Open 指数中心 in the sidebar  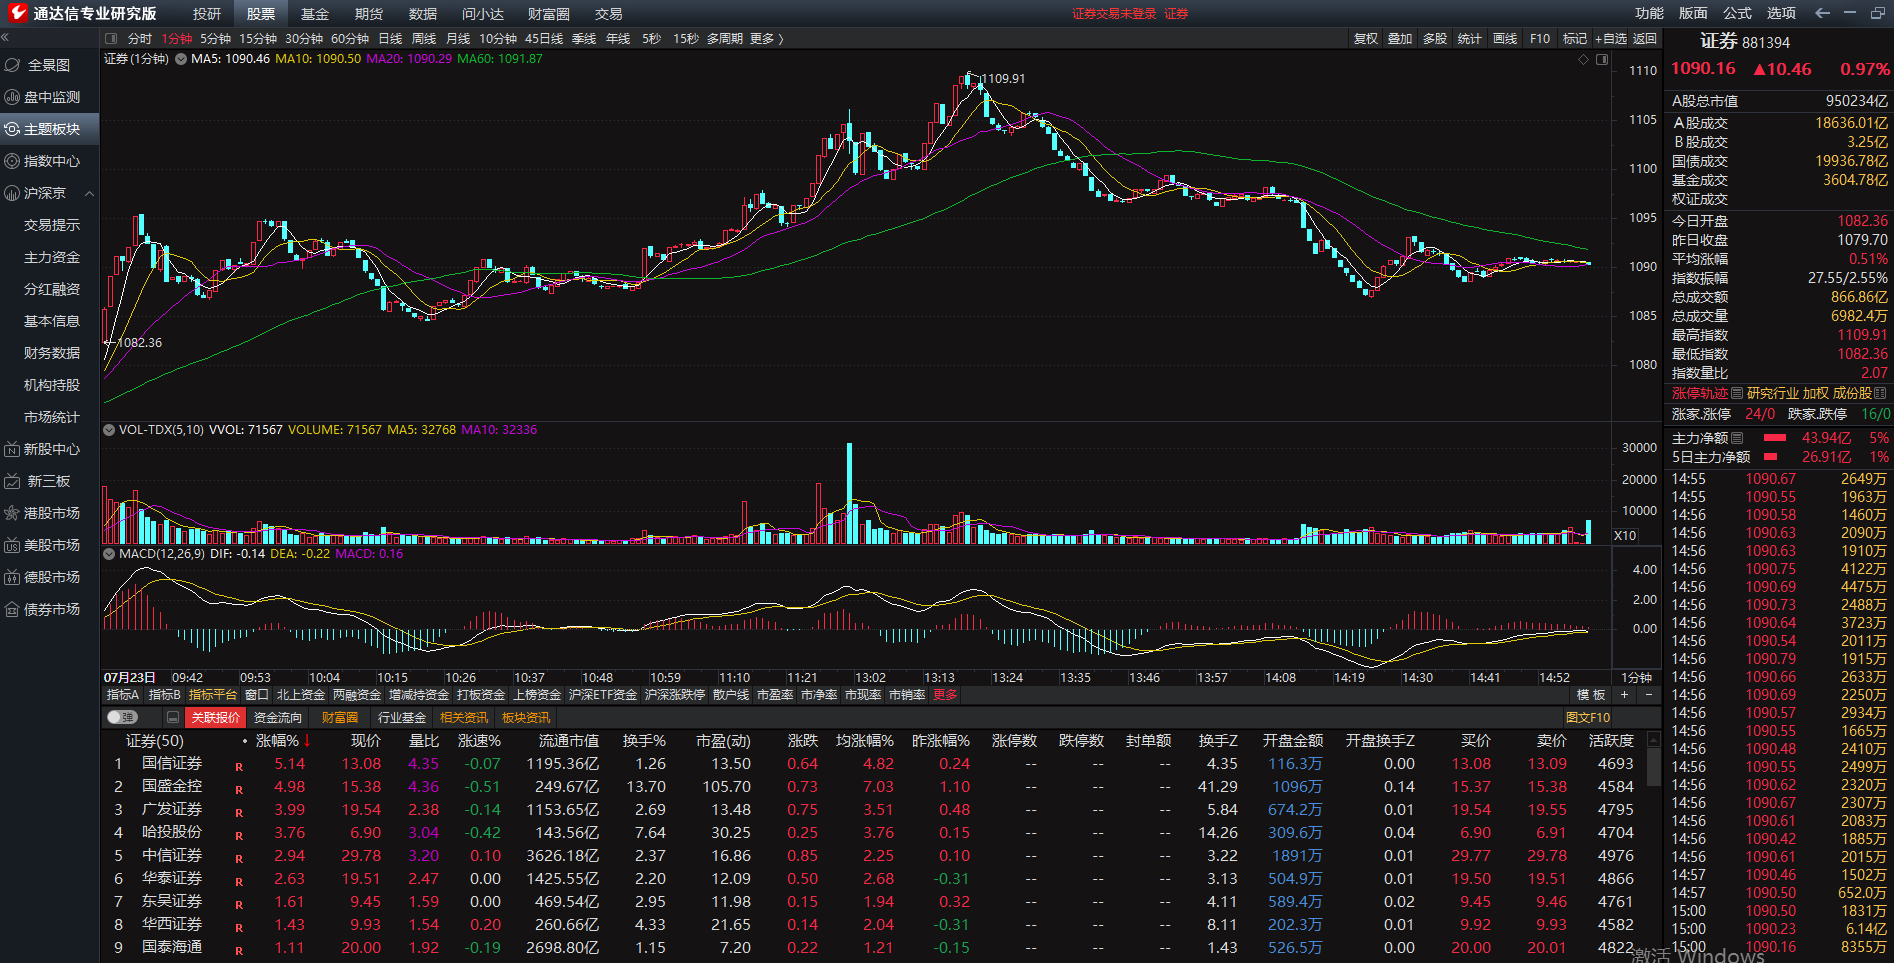pyautogui.click(x=51, y=161)
